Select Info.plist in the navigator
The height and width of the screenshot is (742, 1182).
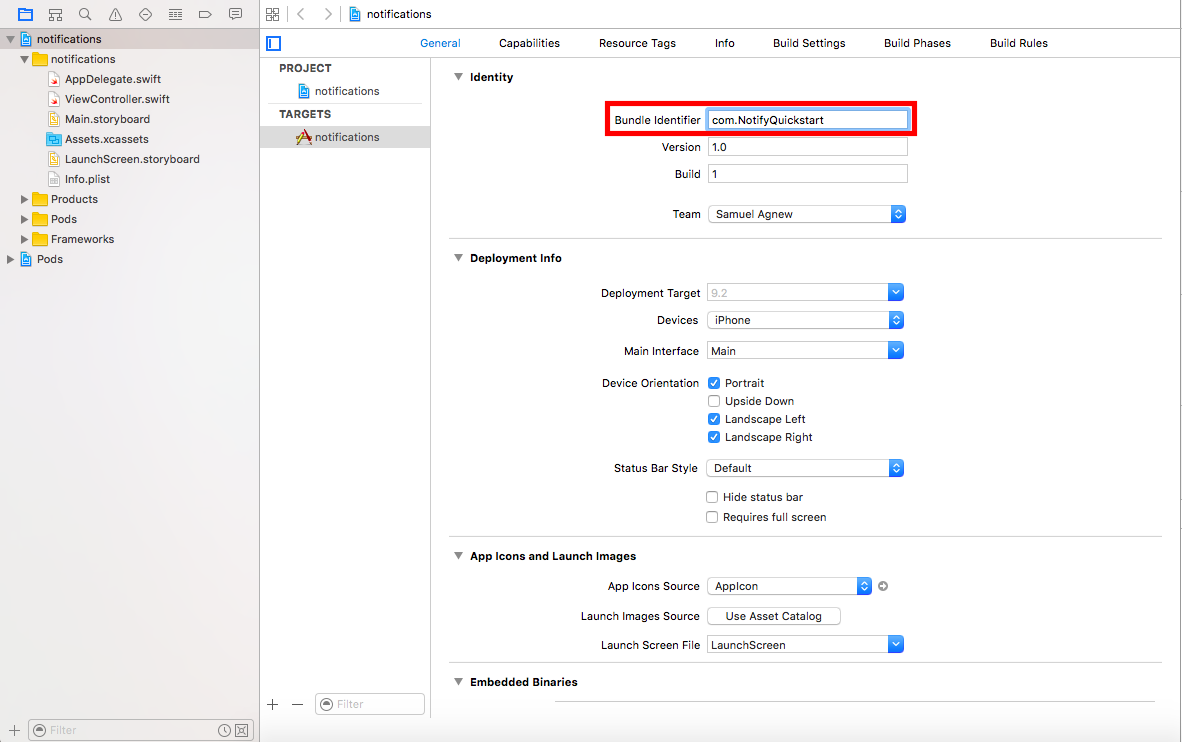click(x=87, y=179)
